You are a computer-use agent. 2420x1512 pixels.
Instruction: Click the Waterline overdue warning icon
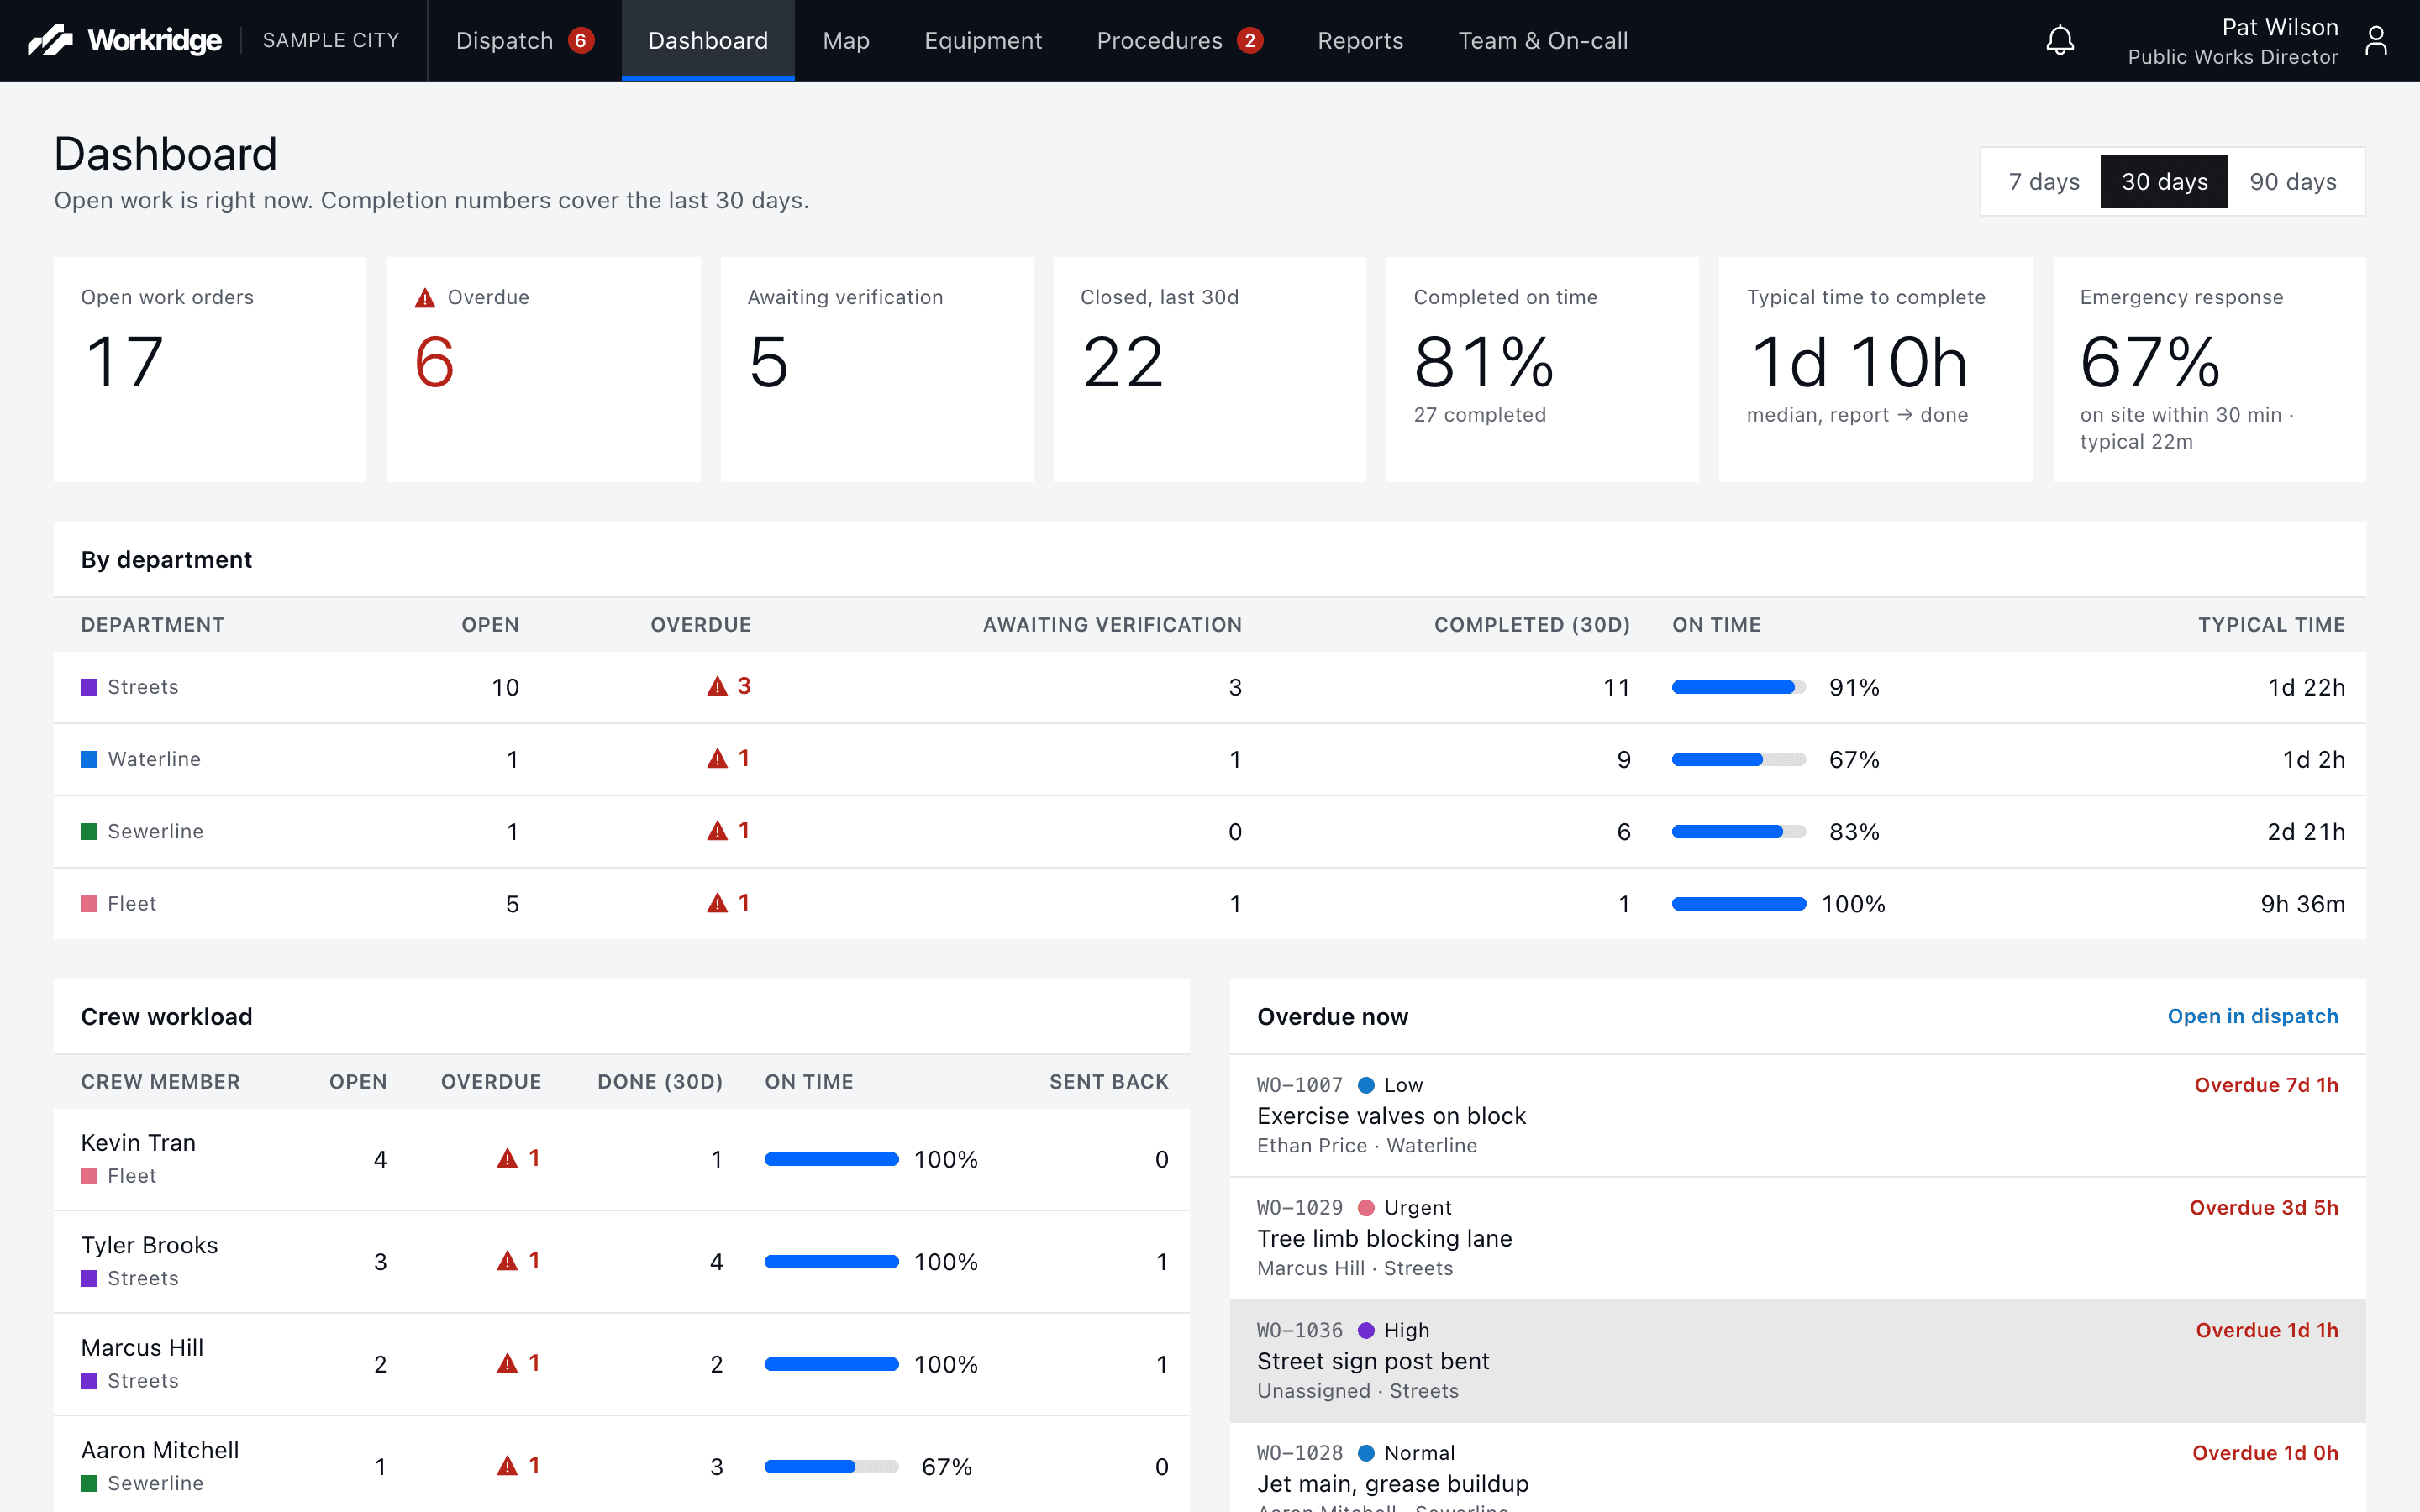pyautogui.click(x=717, y=758)
